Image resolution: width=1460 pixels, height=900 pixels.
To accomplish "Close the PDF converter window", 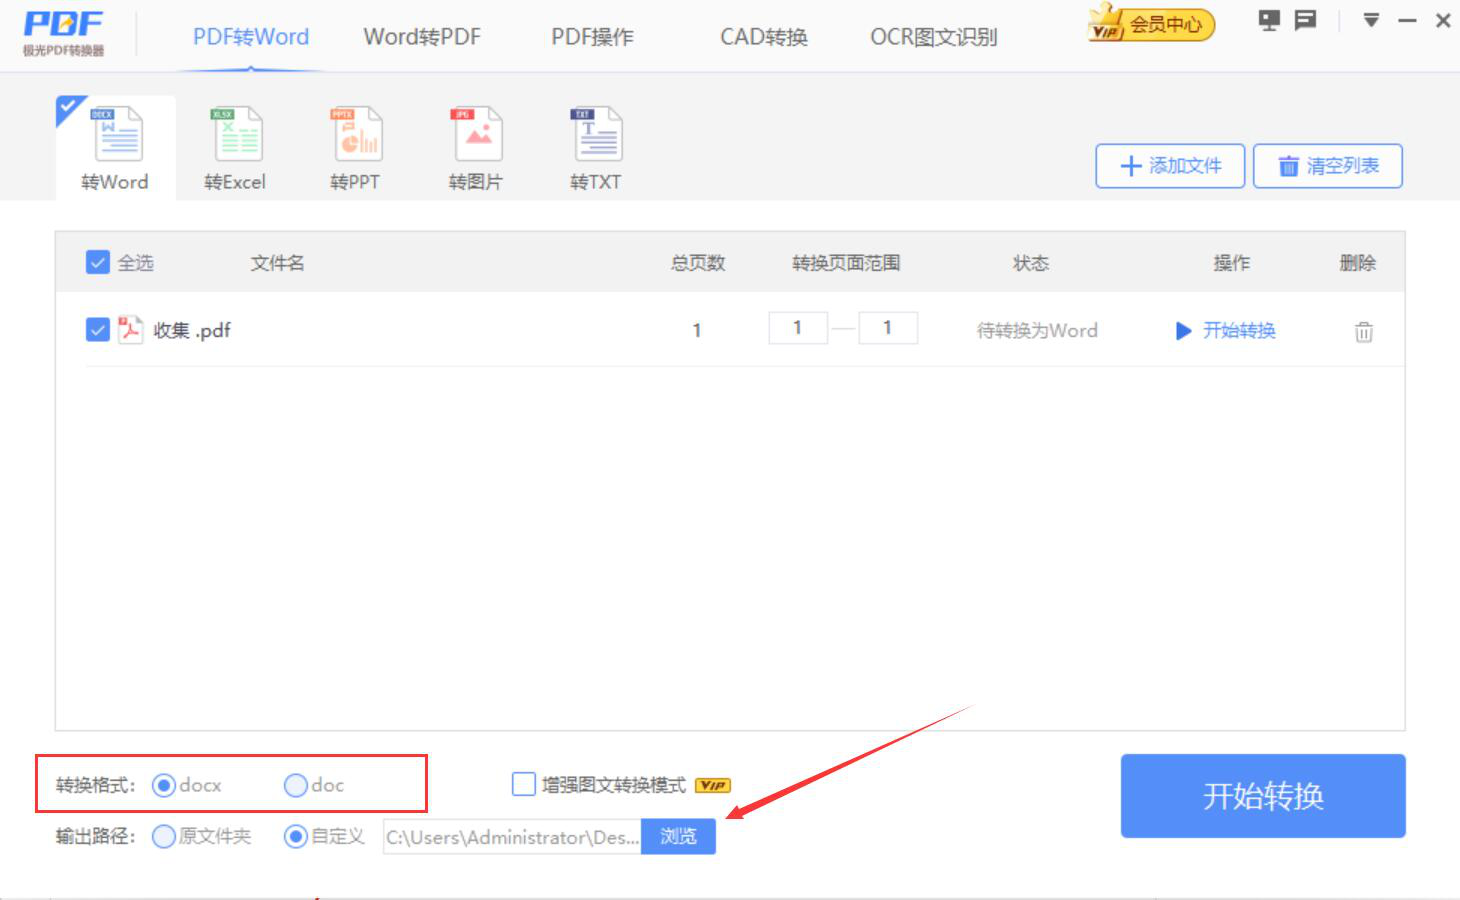I will (x=1443, y=20).
